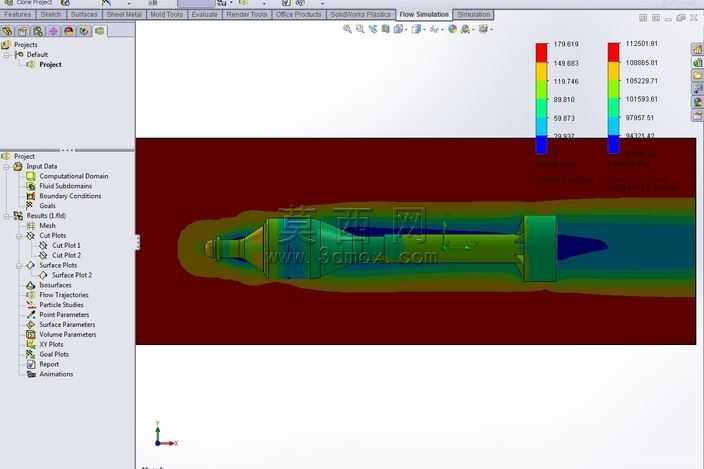Click the Edit Appearance icon
This screenshot has width=704, height=469.
pyautogui.click(x=453, y=29)
